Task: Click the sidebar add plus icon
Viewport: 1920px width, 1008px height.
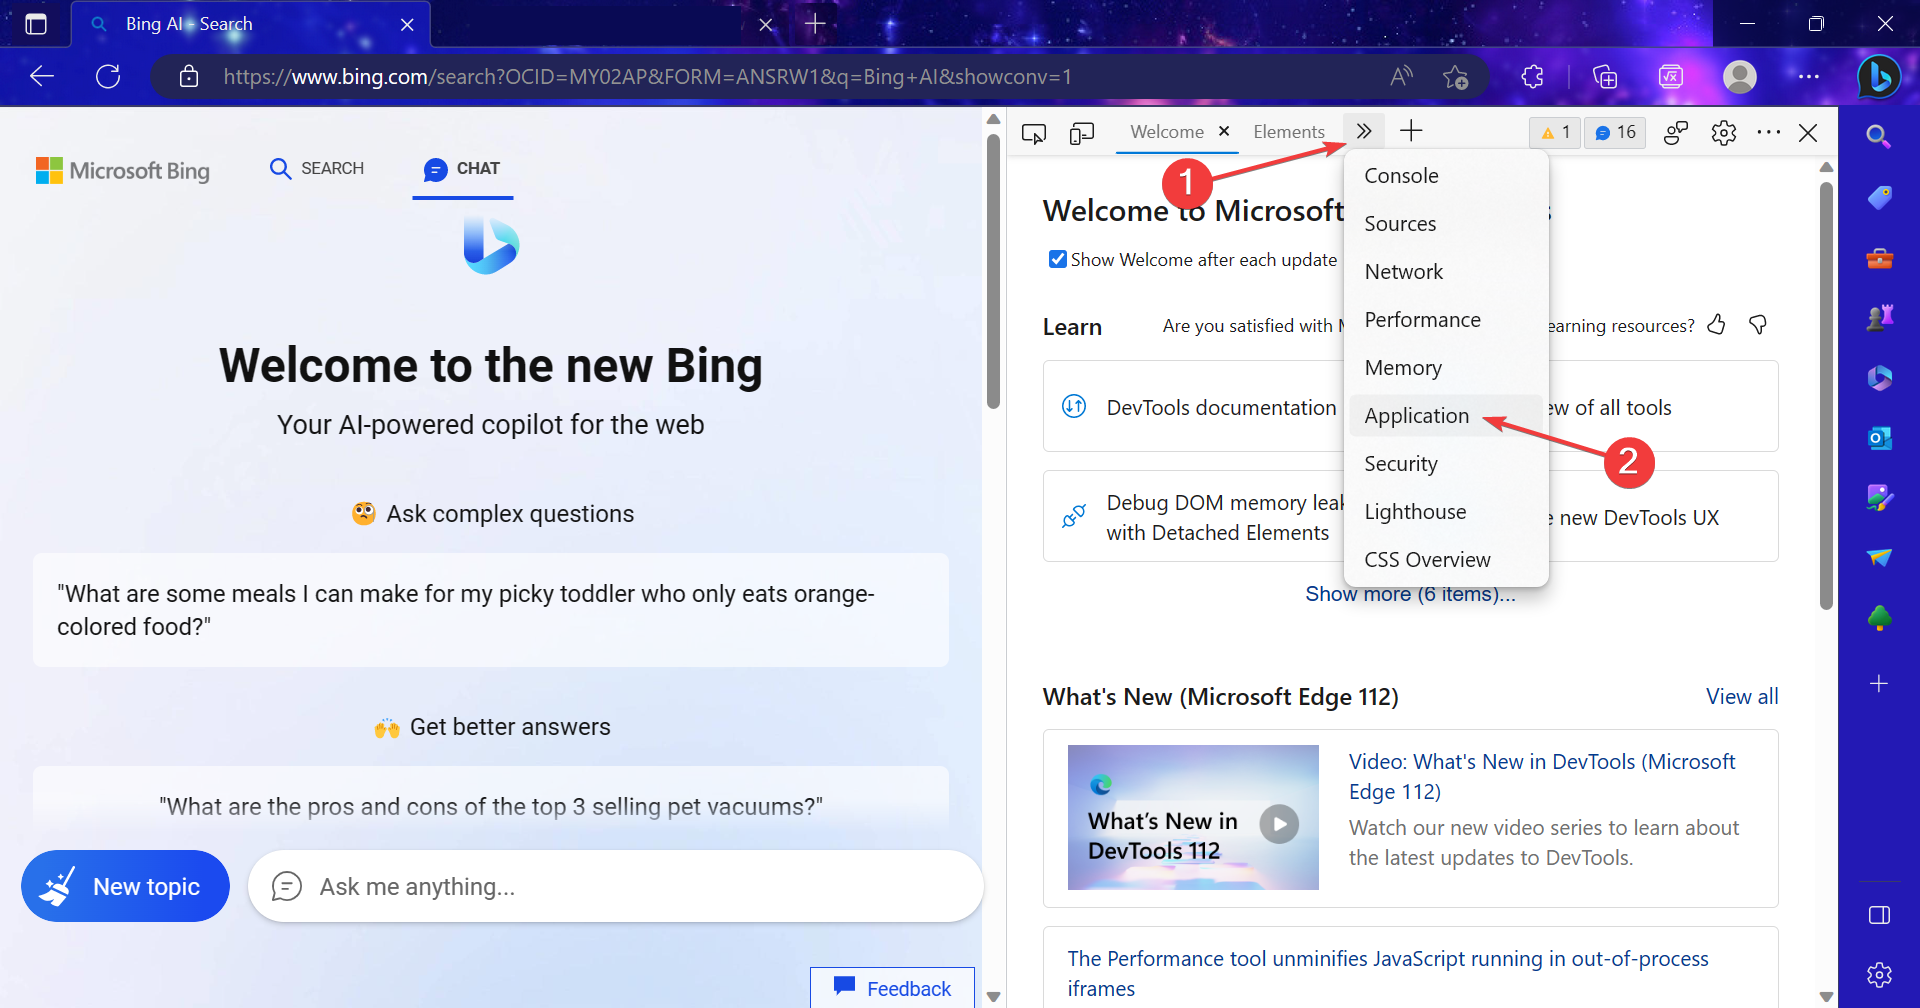Action: (1879, 684)
